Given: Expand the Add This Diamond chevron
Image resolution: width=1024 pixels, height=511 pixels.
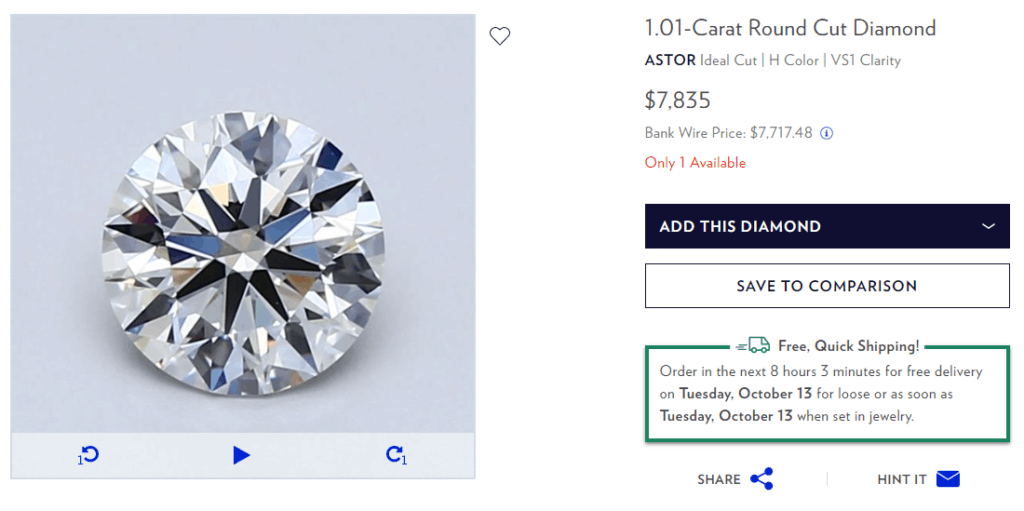Looking at the screenshot, I should 988,227.
